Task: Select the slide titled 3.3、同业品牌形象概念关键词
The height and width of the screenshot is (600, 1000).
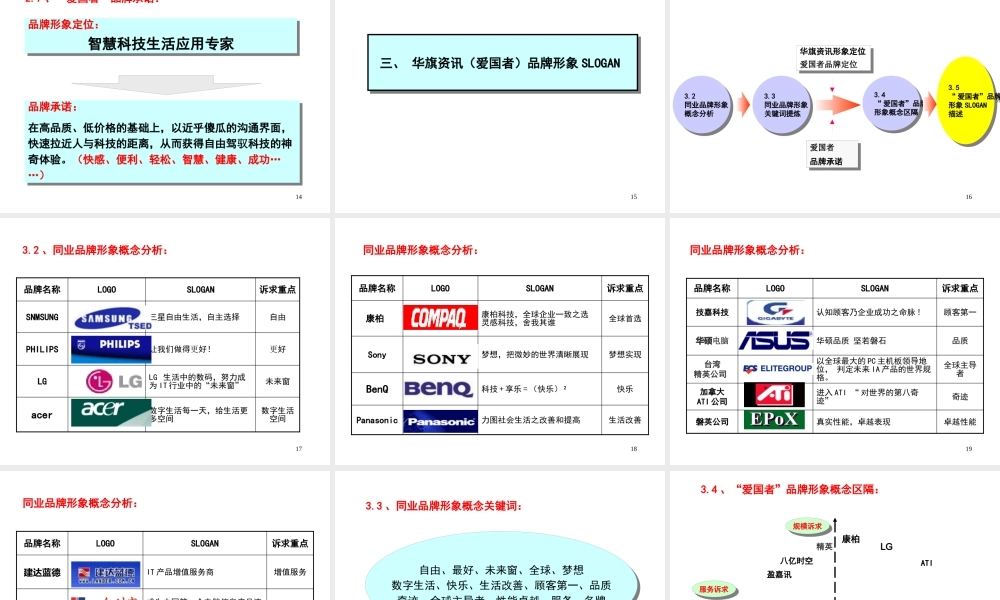Action: point(500,536)
